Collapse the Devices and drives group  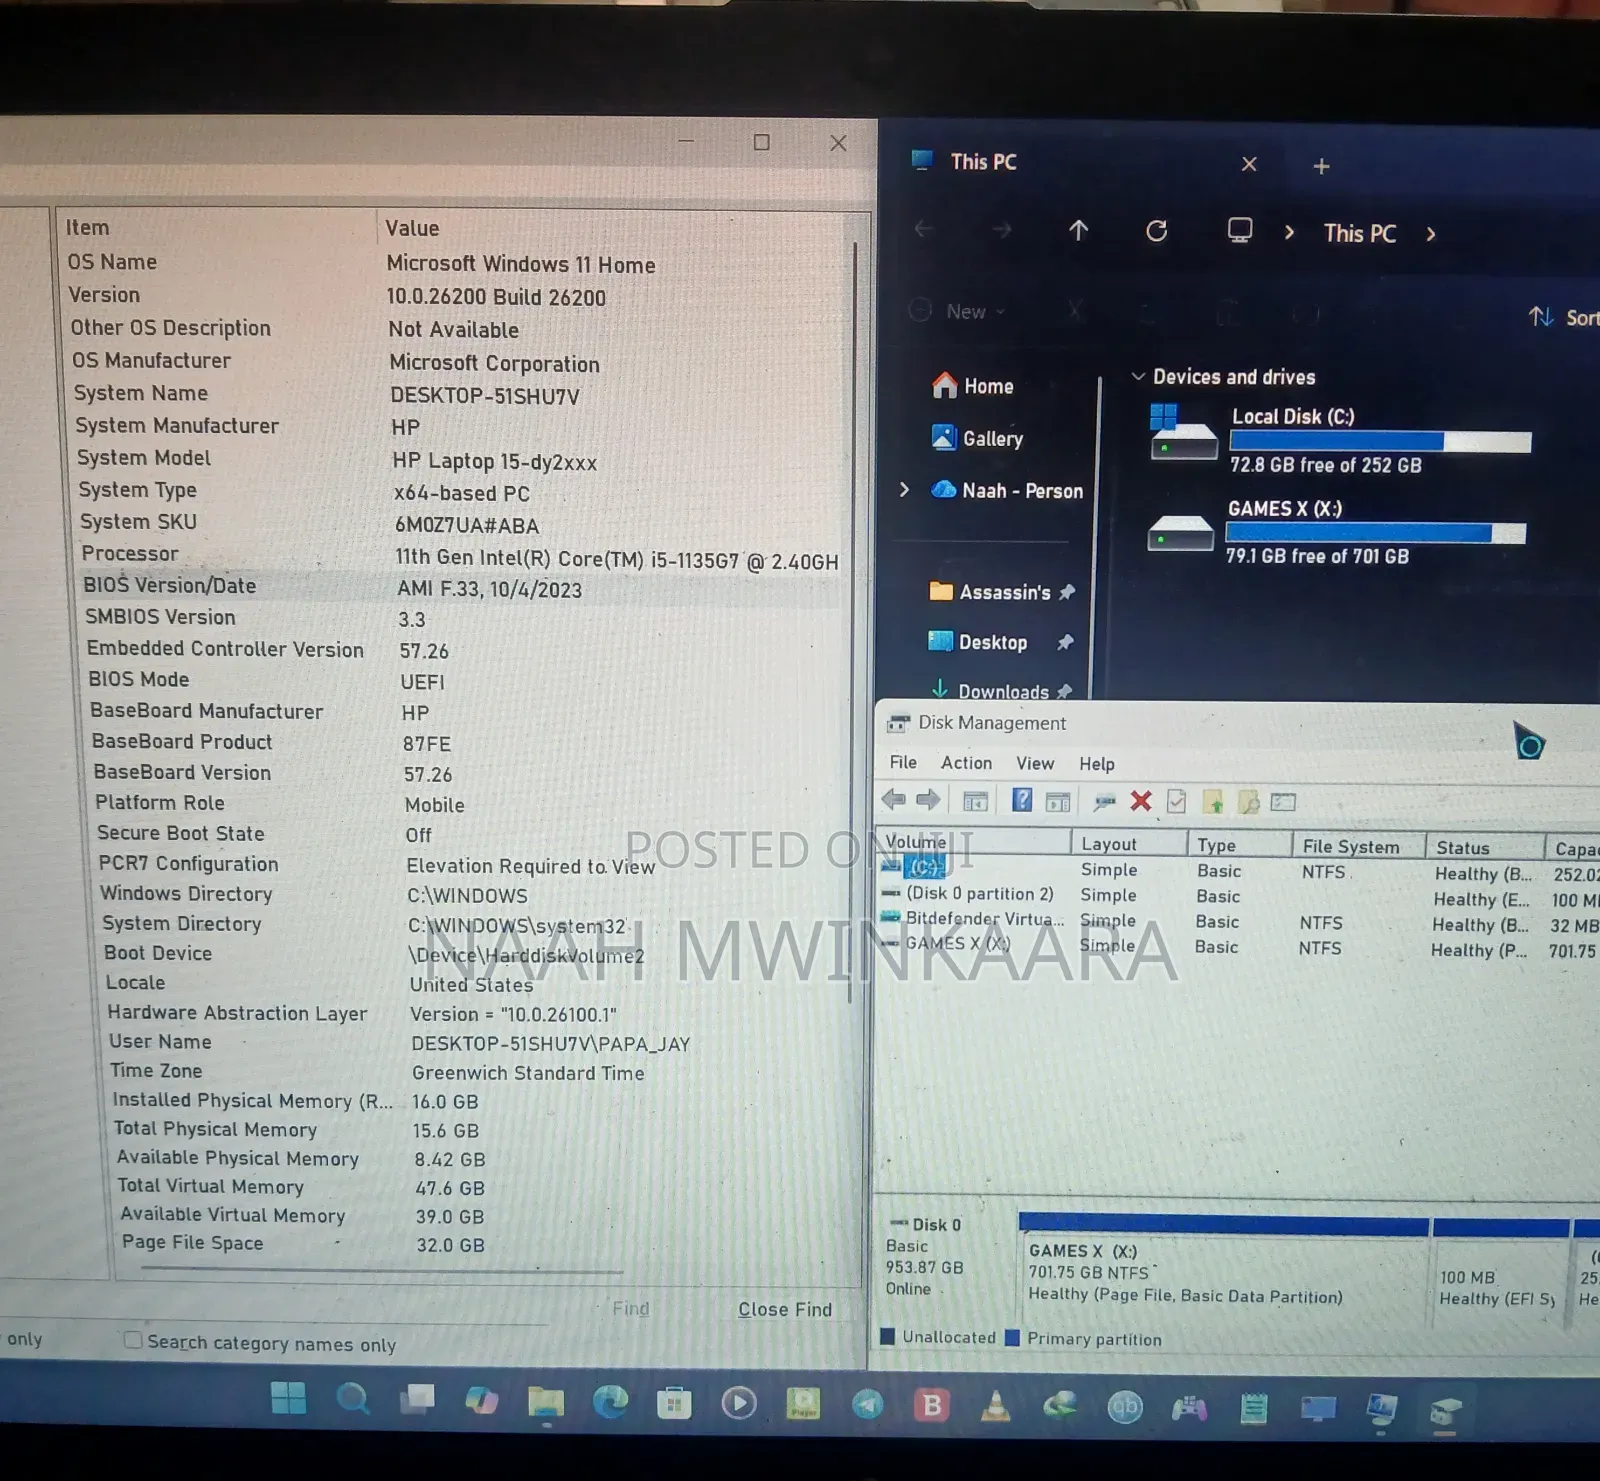(1137, 376)
